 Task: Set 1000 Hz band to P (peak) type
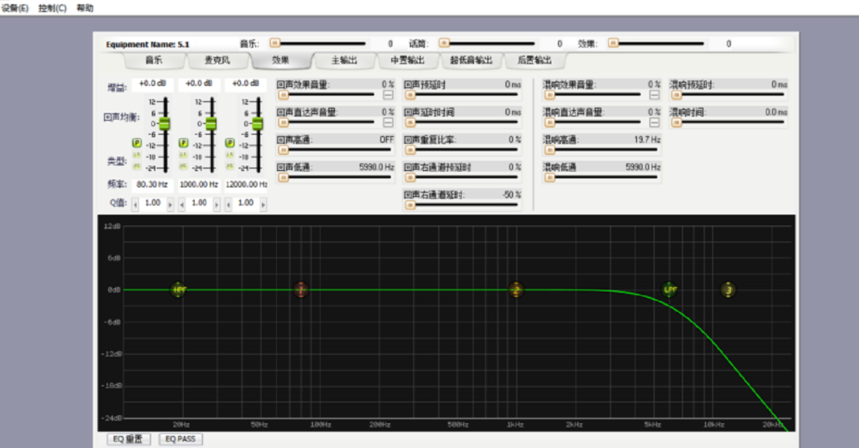click(x=184, y=143)
